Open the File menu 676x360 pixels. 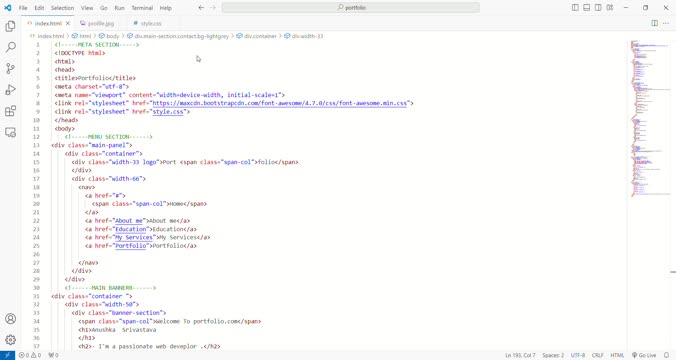point(23,8)
